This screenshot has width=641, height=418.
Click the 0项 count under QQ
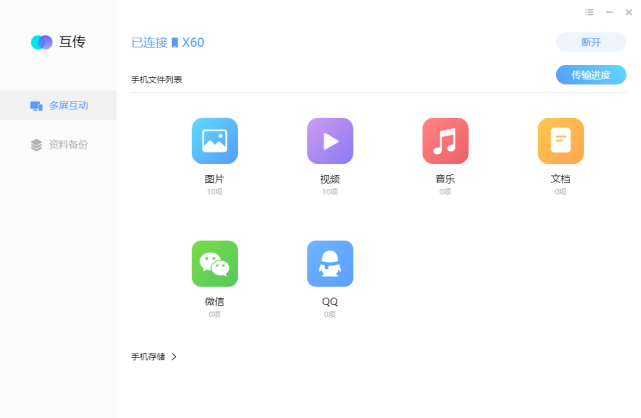coord(330,314)
